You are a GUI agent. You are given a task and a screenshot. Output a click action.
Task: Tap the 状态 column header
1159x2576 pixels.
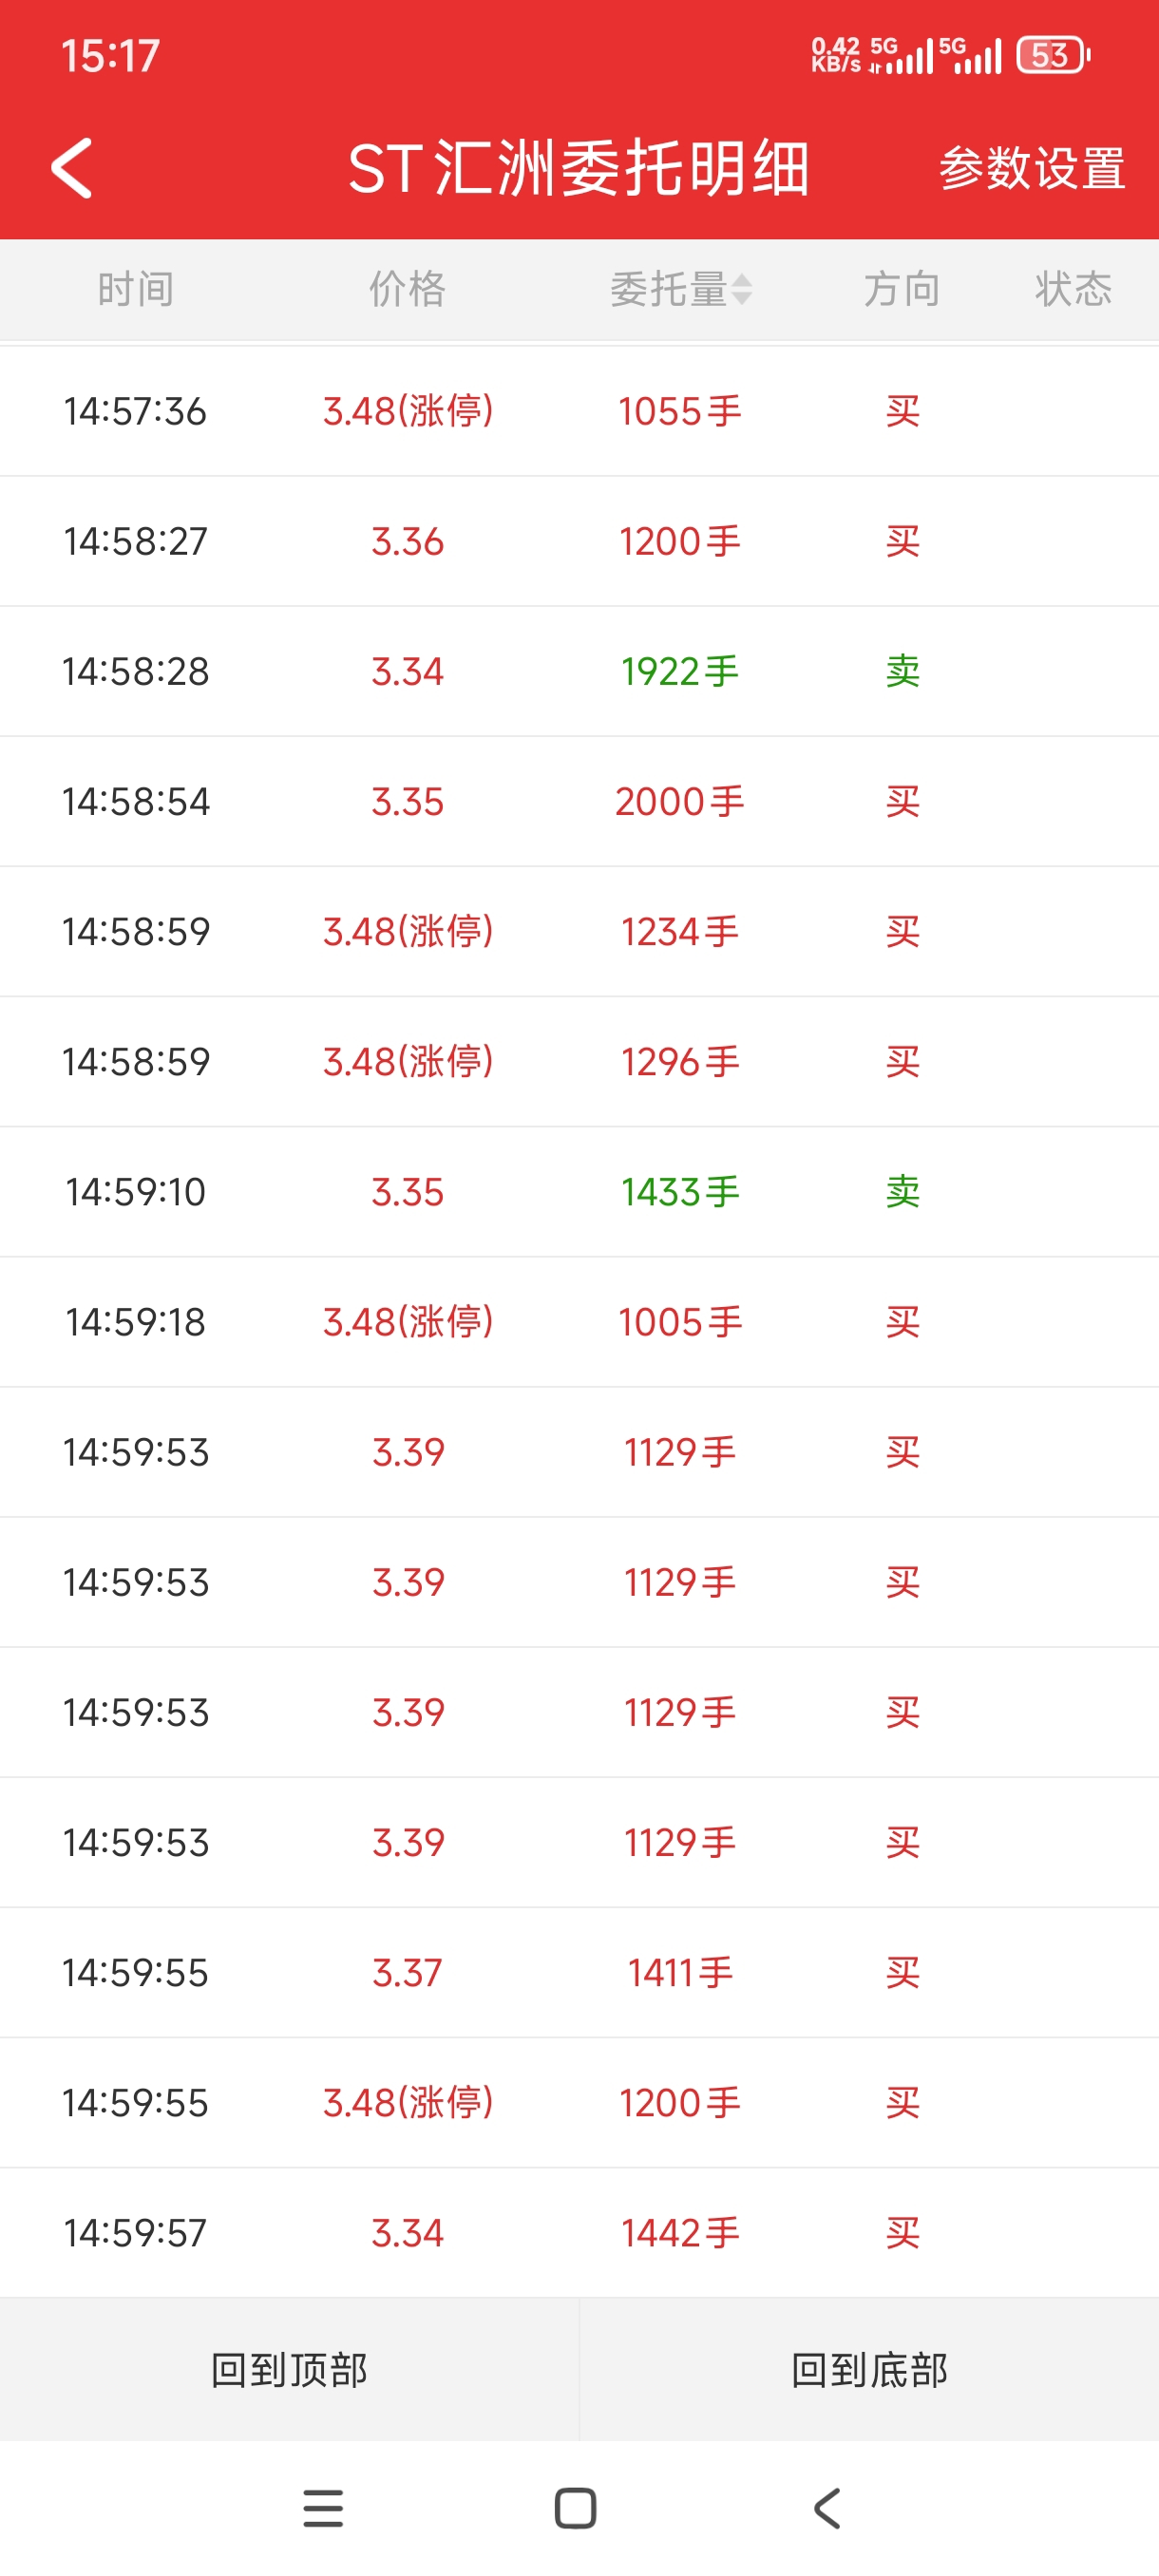point(1072,290)
